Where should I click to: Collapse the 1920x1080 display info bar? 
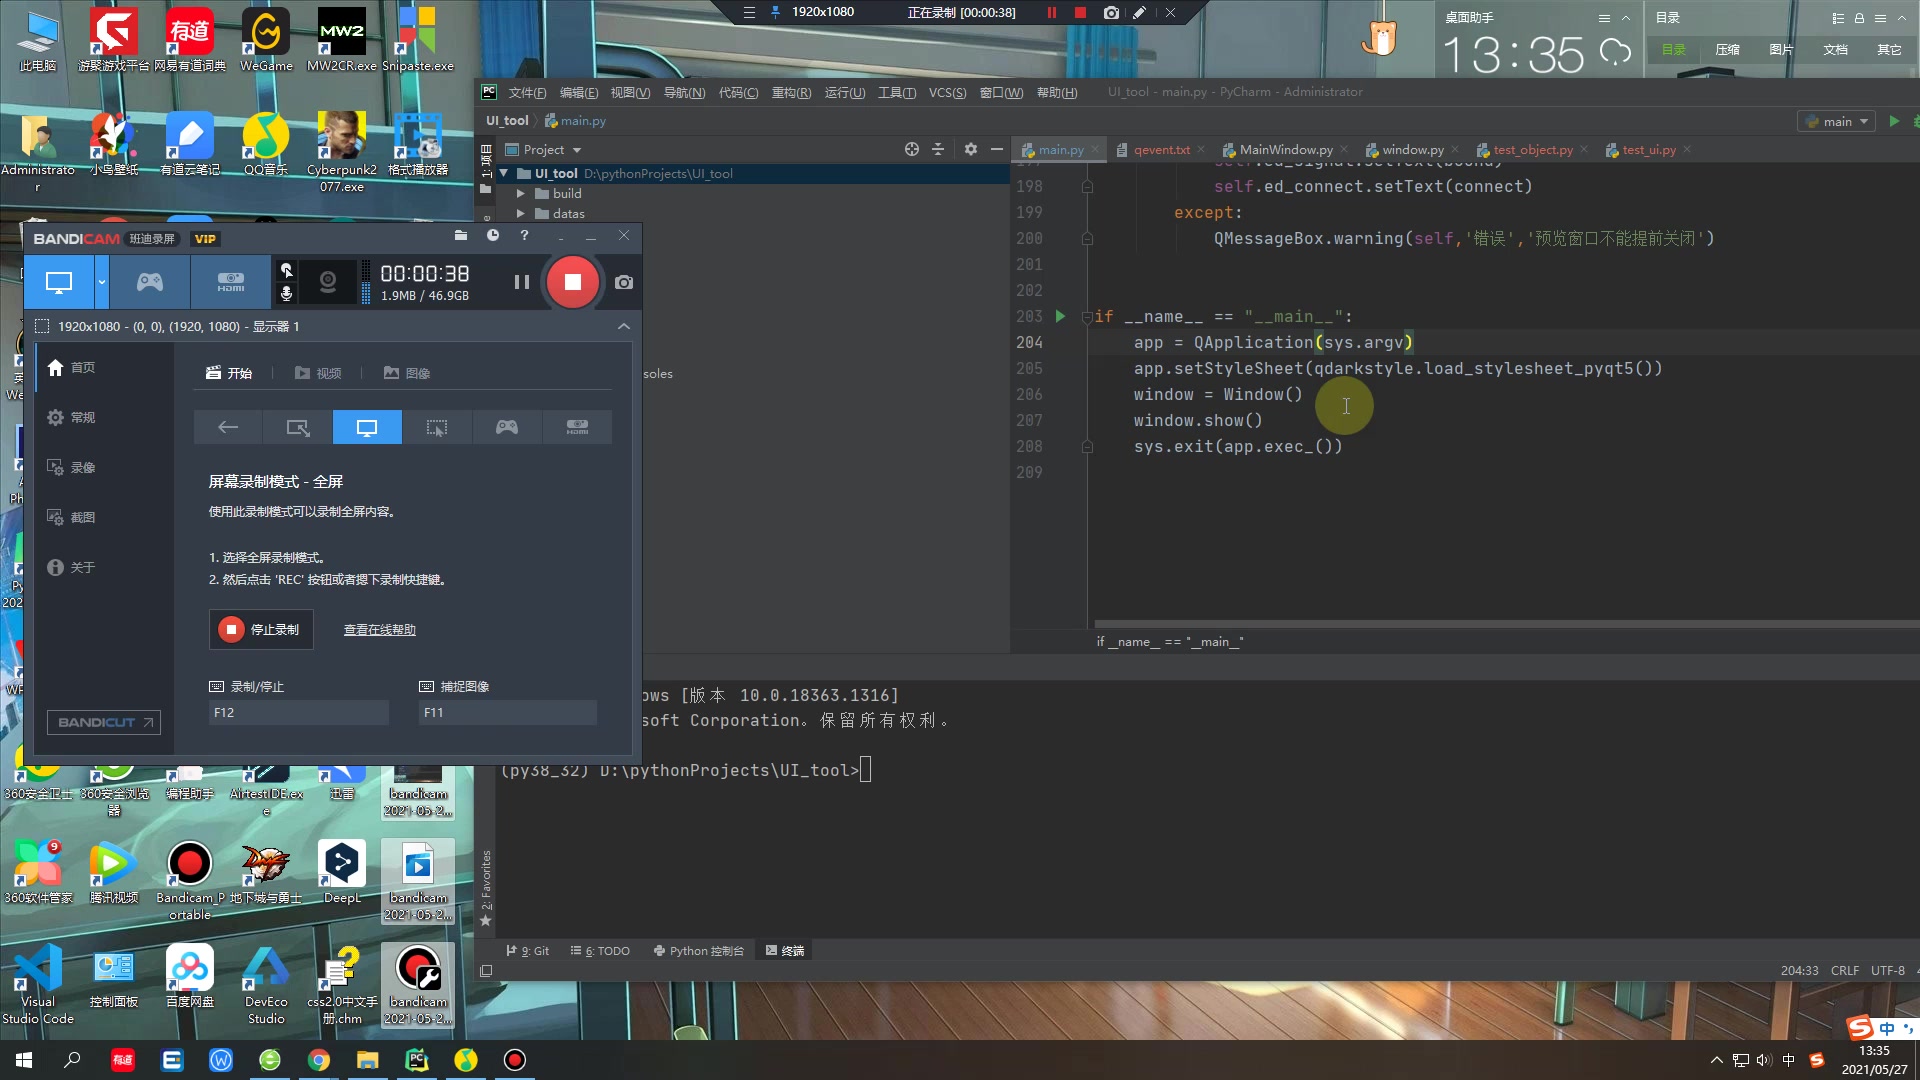coord(624,326)
